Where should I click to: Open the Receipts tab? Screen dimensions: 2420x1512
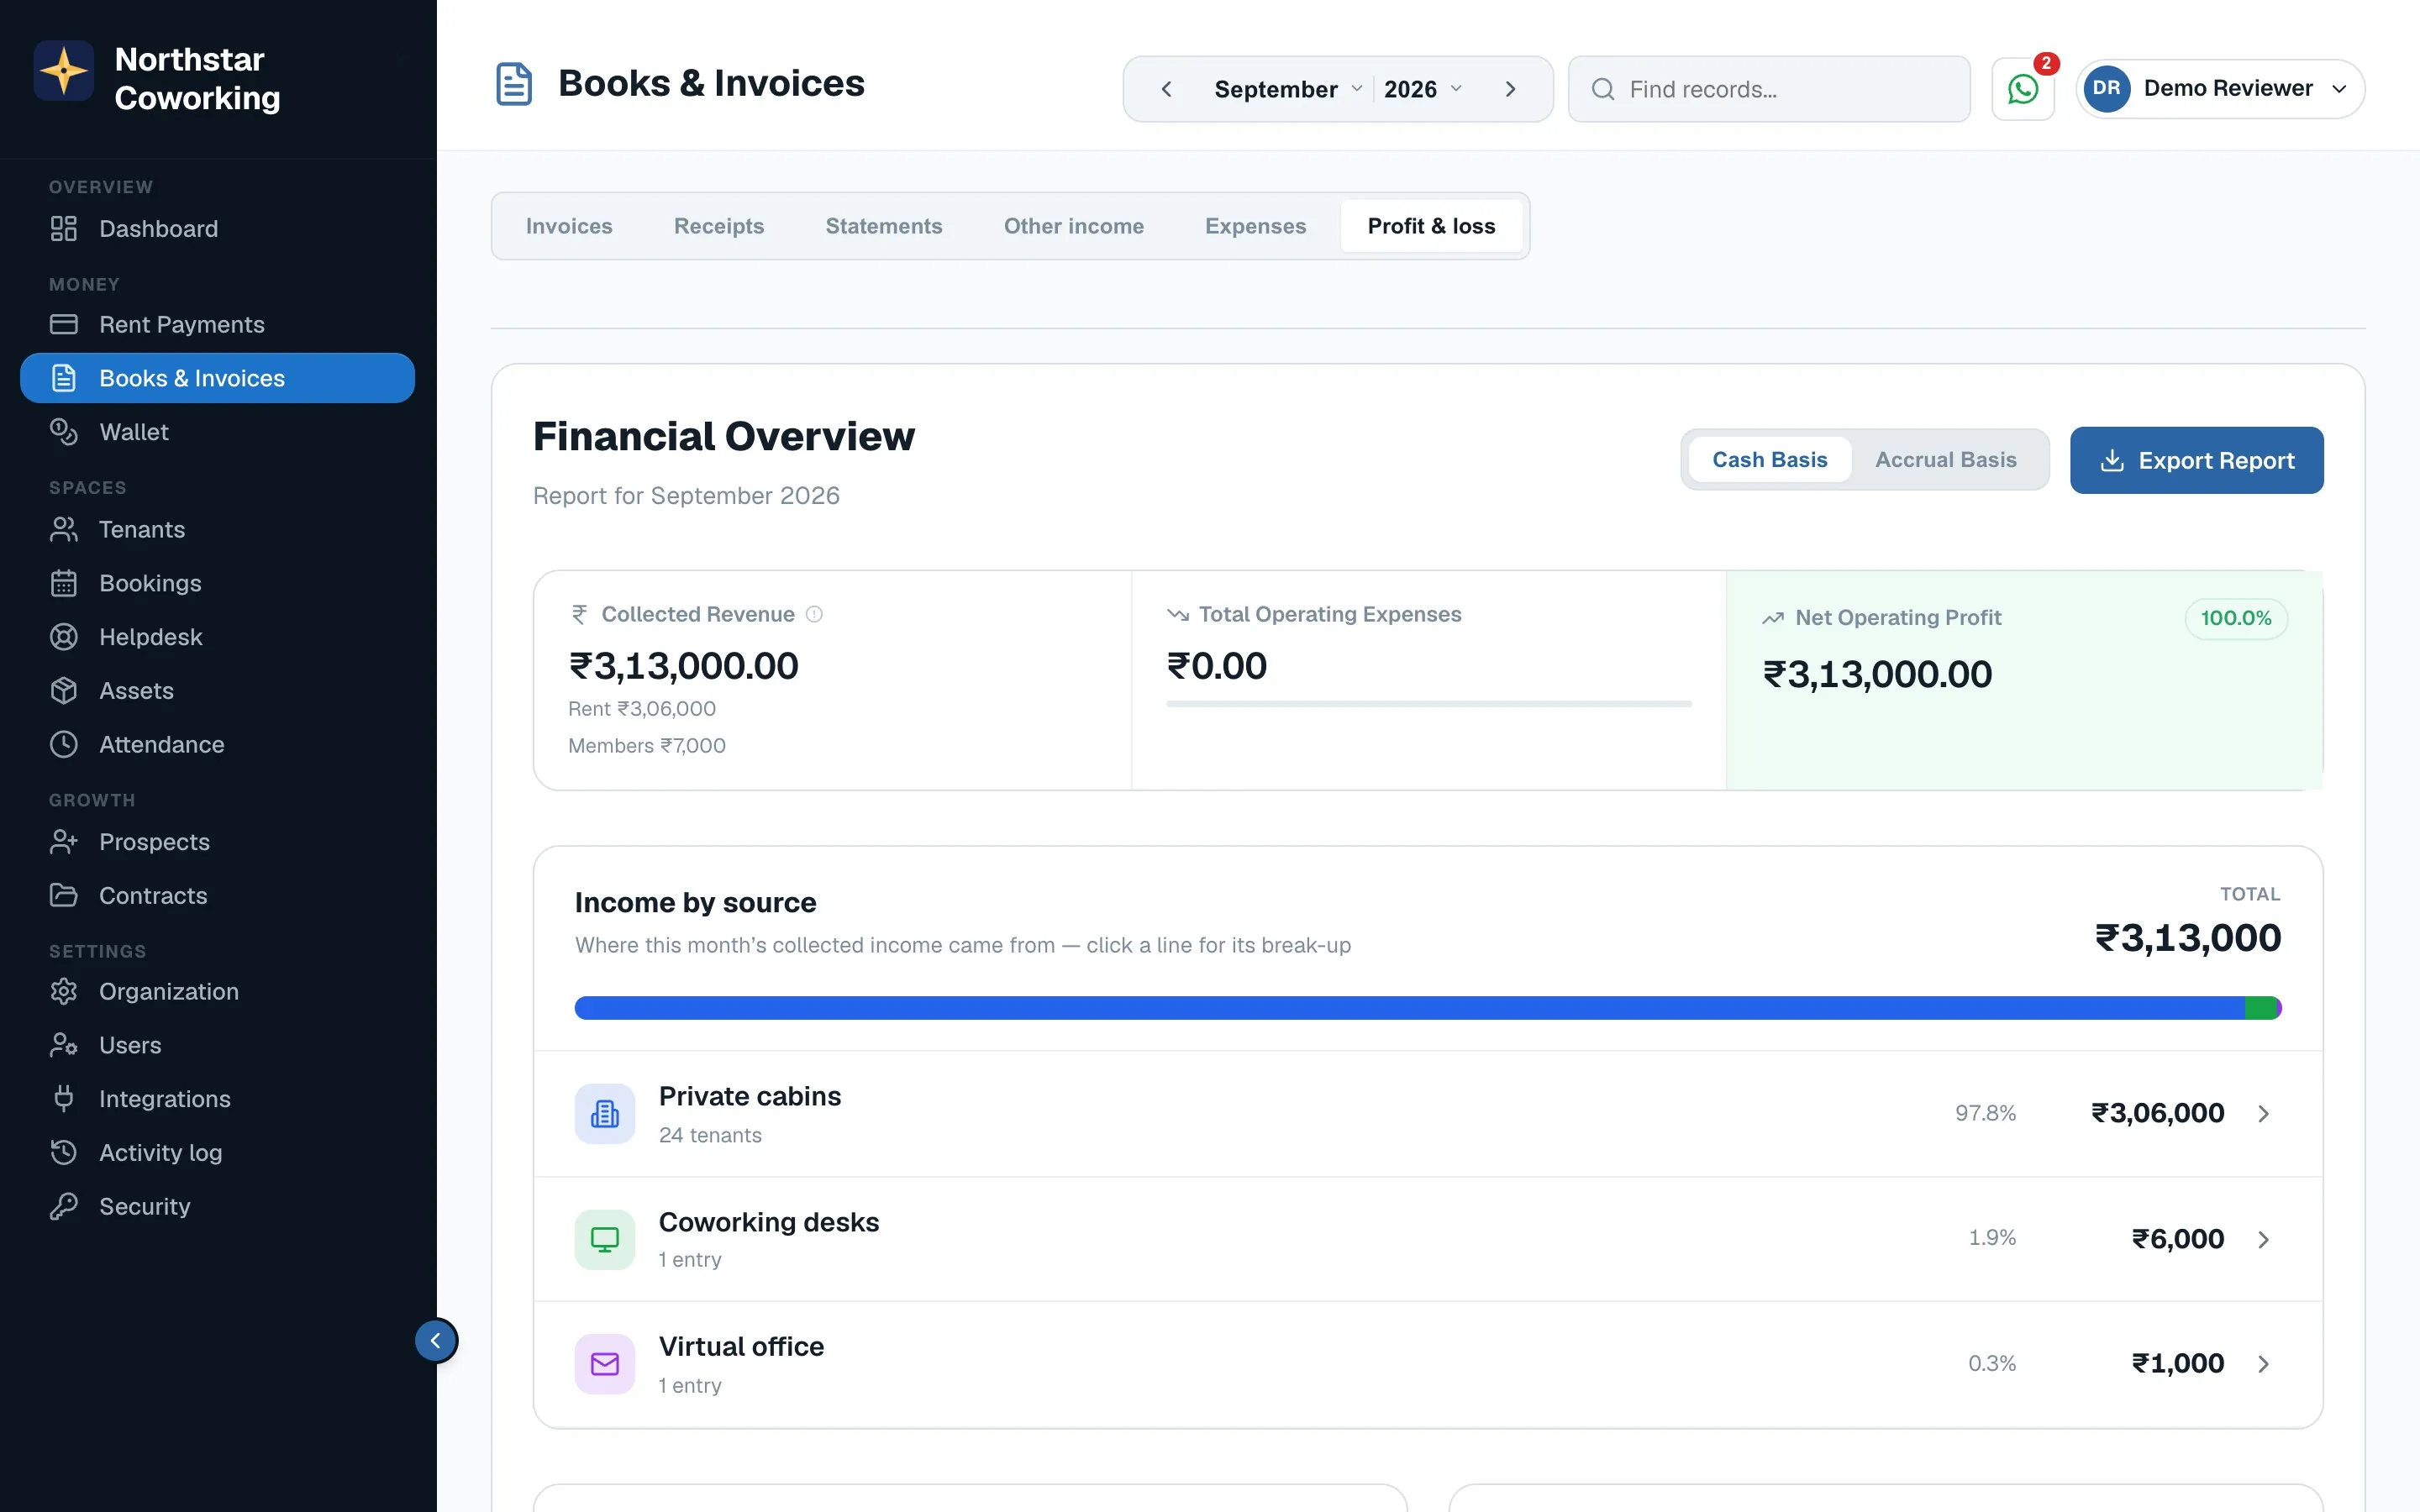pos(719,226)
